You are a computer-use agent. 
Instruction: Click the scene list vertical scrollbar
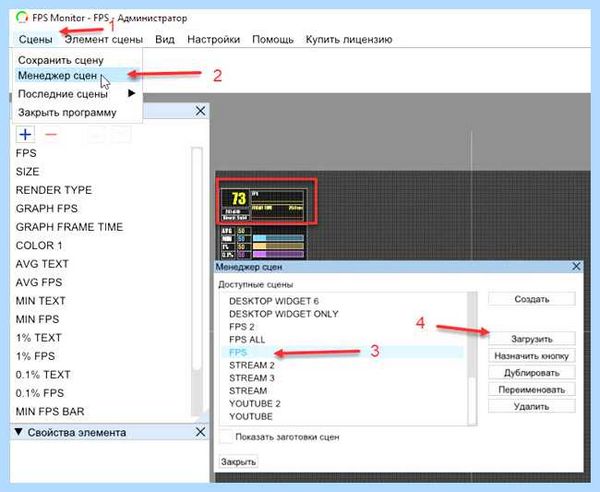pyautogui.click(x=473, y=358)
